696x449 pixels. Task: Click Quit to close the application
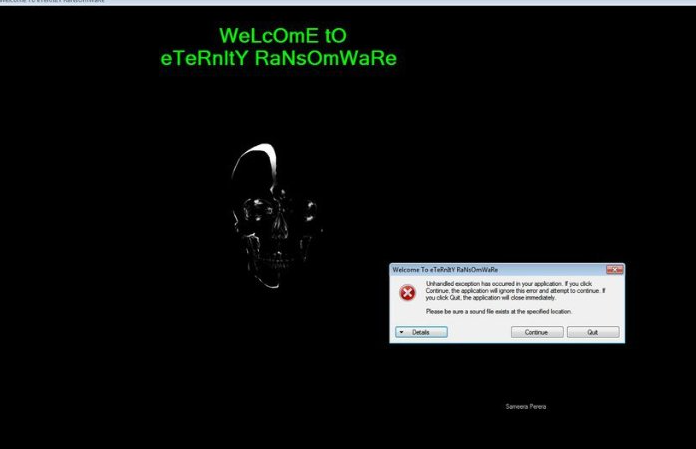click(x=593, y=332)
